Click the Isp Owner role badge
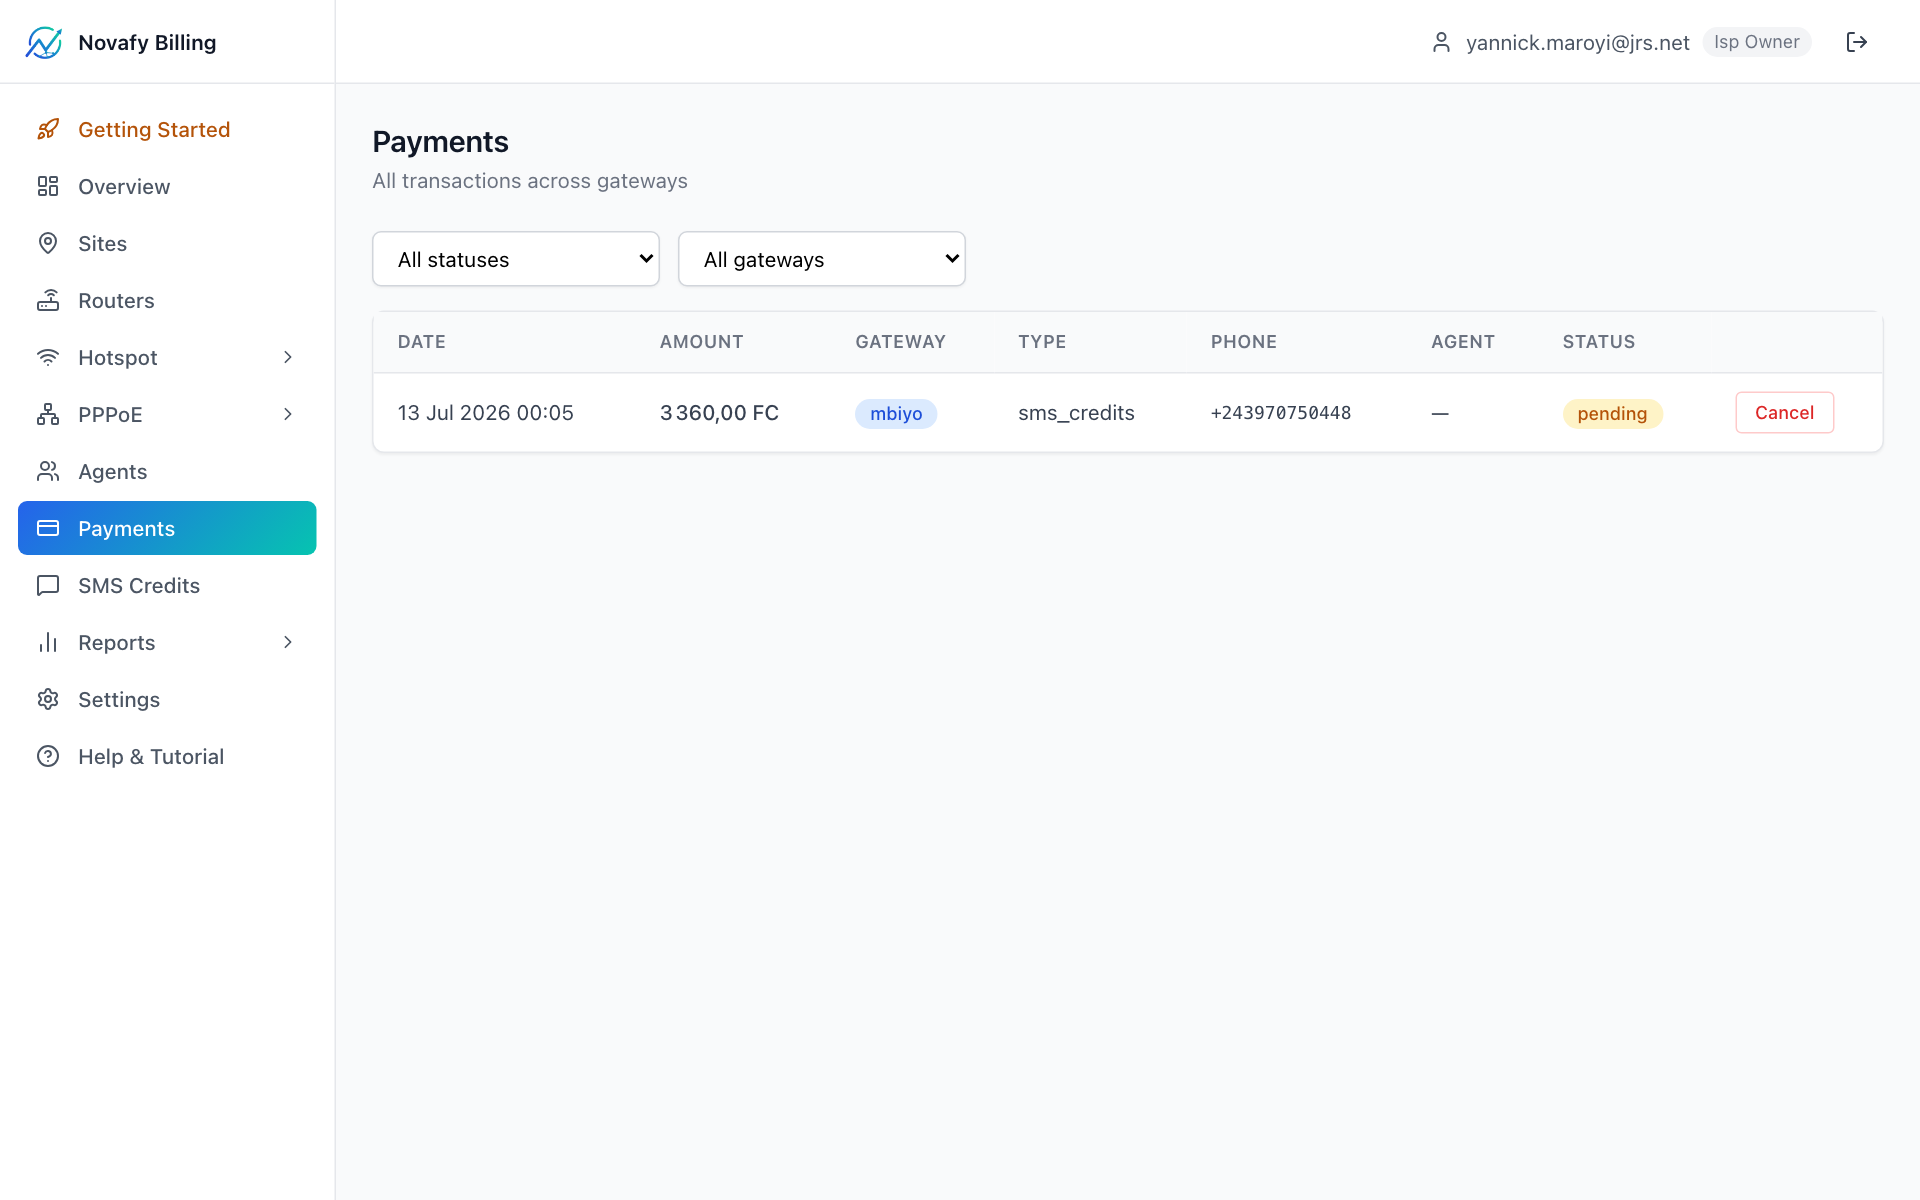Screen dimensions: 1920x1200 click(1756, 42)
